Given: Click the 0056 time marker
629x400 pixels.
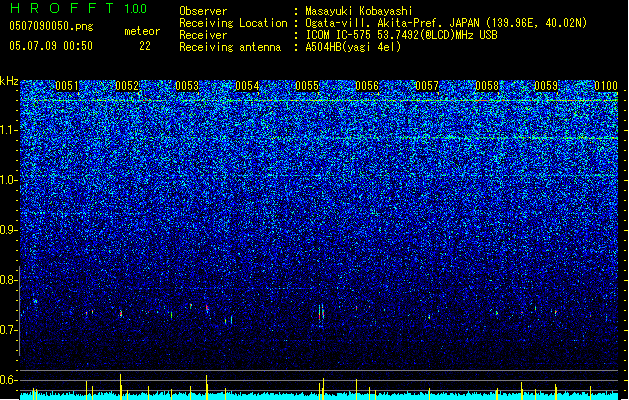Looking at the screenshot, I should pos(367,86).
